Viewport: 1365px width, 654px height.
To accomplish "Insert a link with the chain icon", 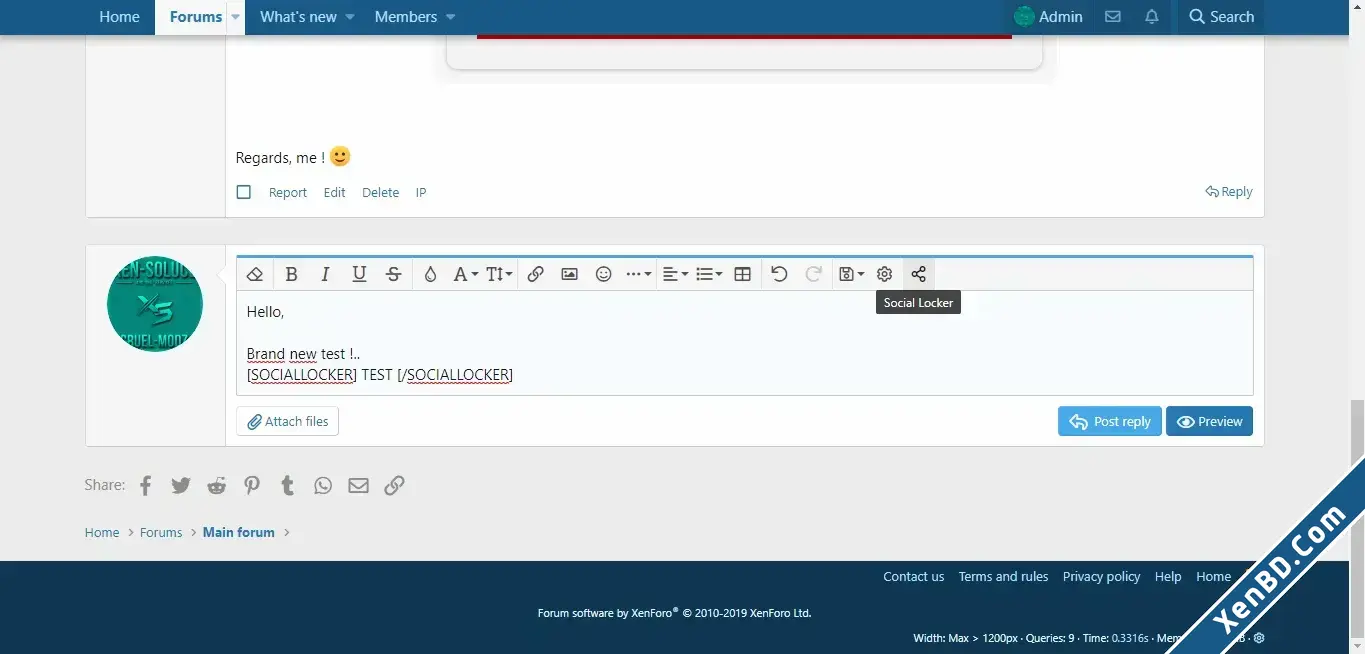I will (x=535, y=274).
